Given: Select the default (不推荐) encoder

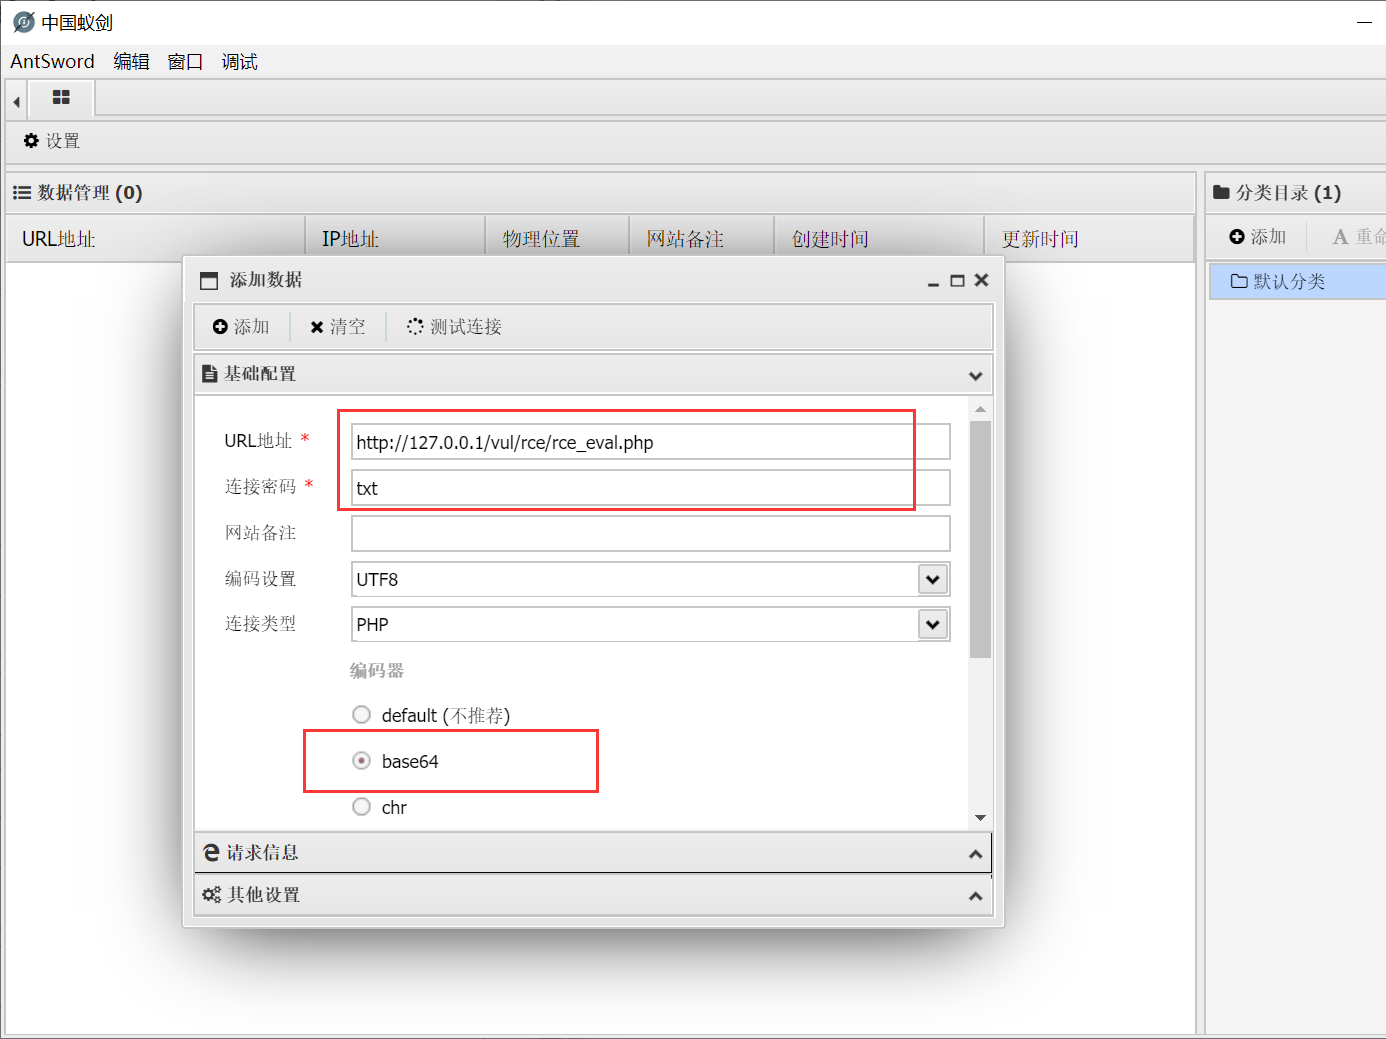Looking at the screenshot, I should tap(362, 715).
